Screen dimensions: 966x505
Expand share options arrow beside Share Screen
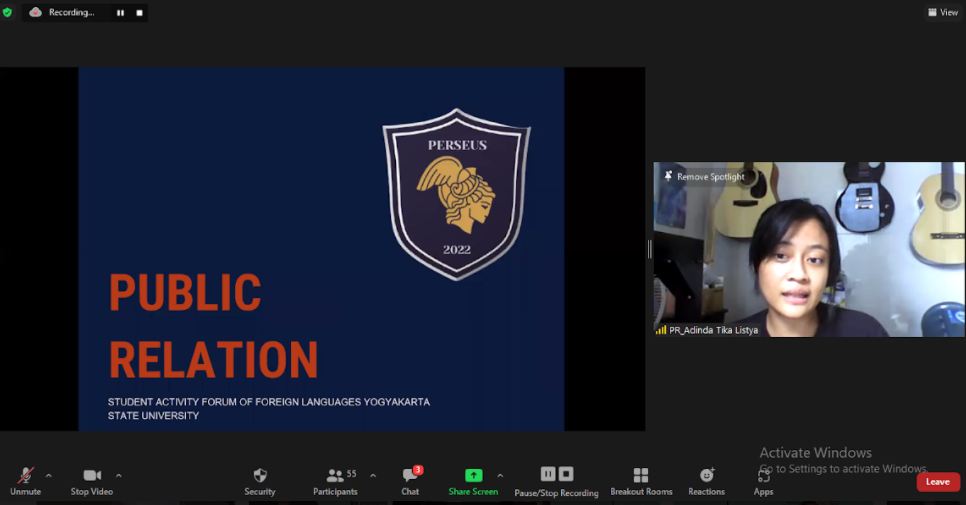tap(500, 476)
